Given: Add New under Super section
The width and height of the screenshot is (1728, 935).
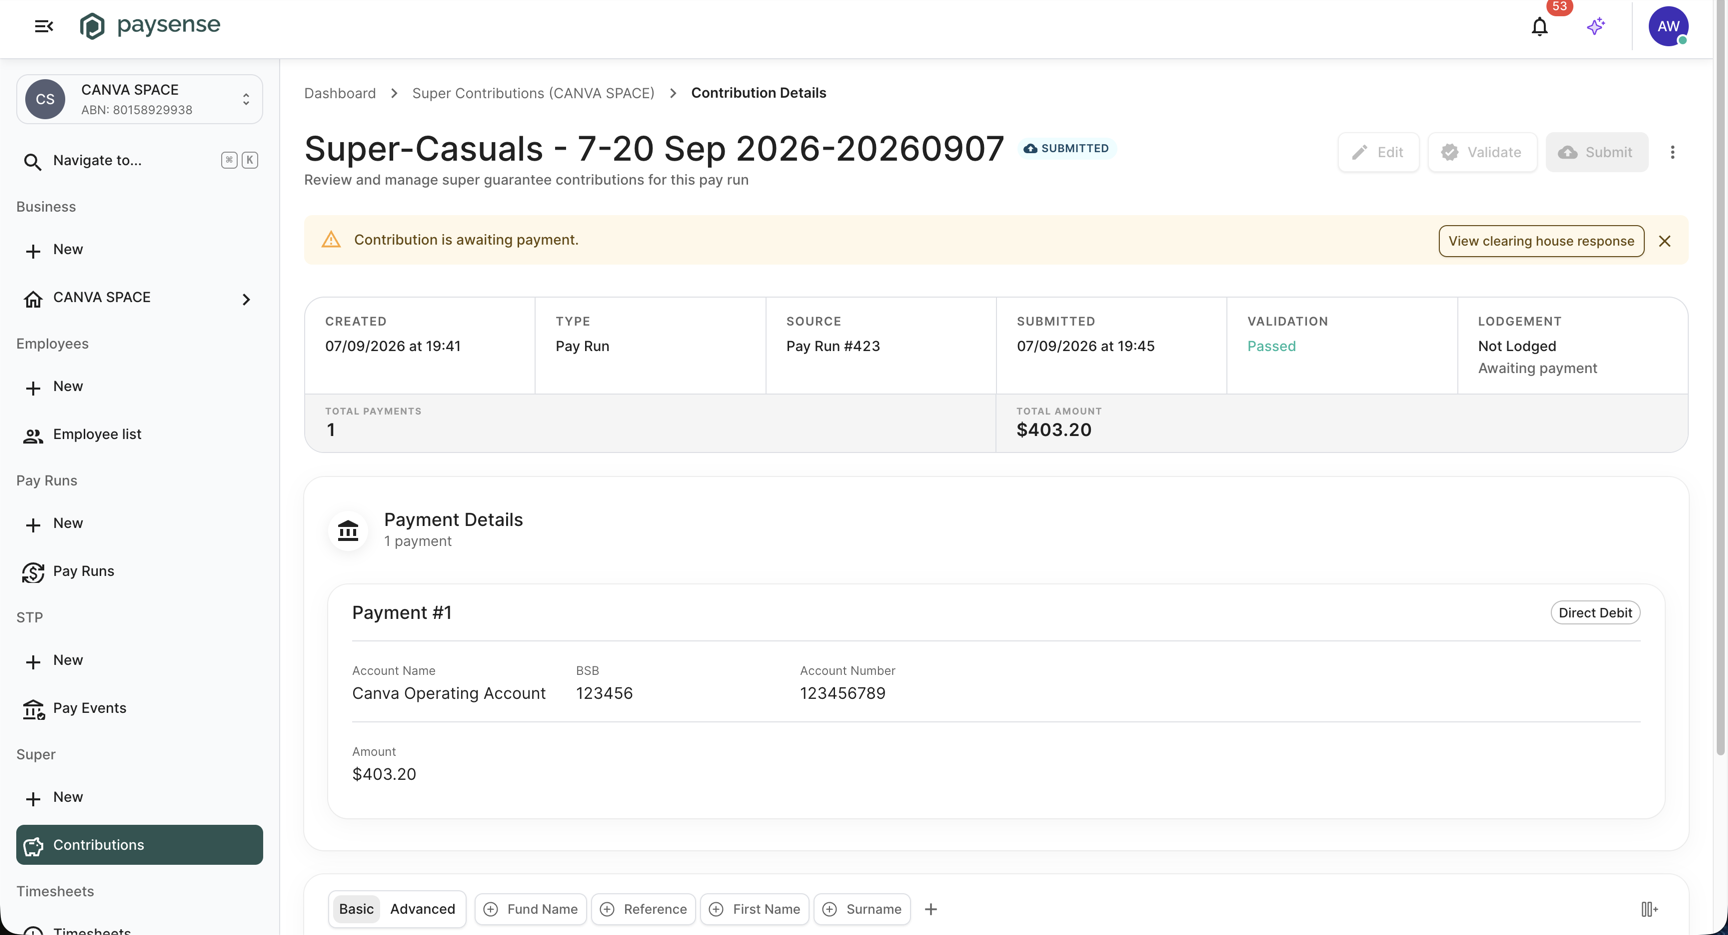Looking at the screenshot, I should point(139,798).
